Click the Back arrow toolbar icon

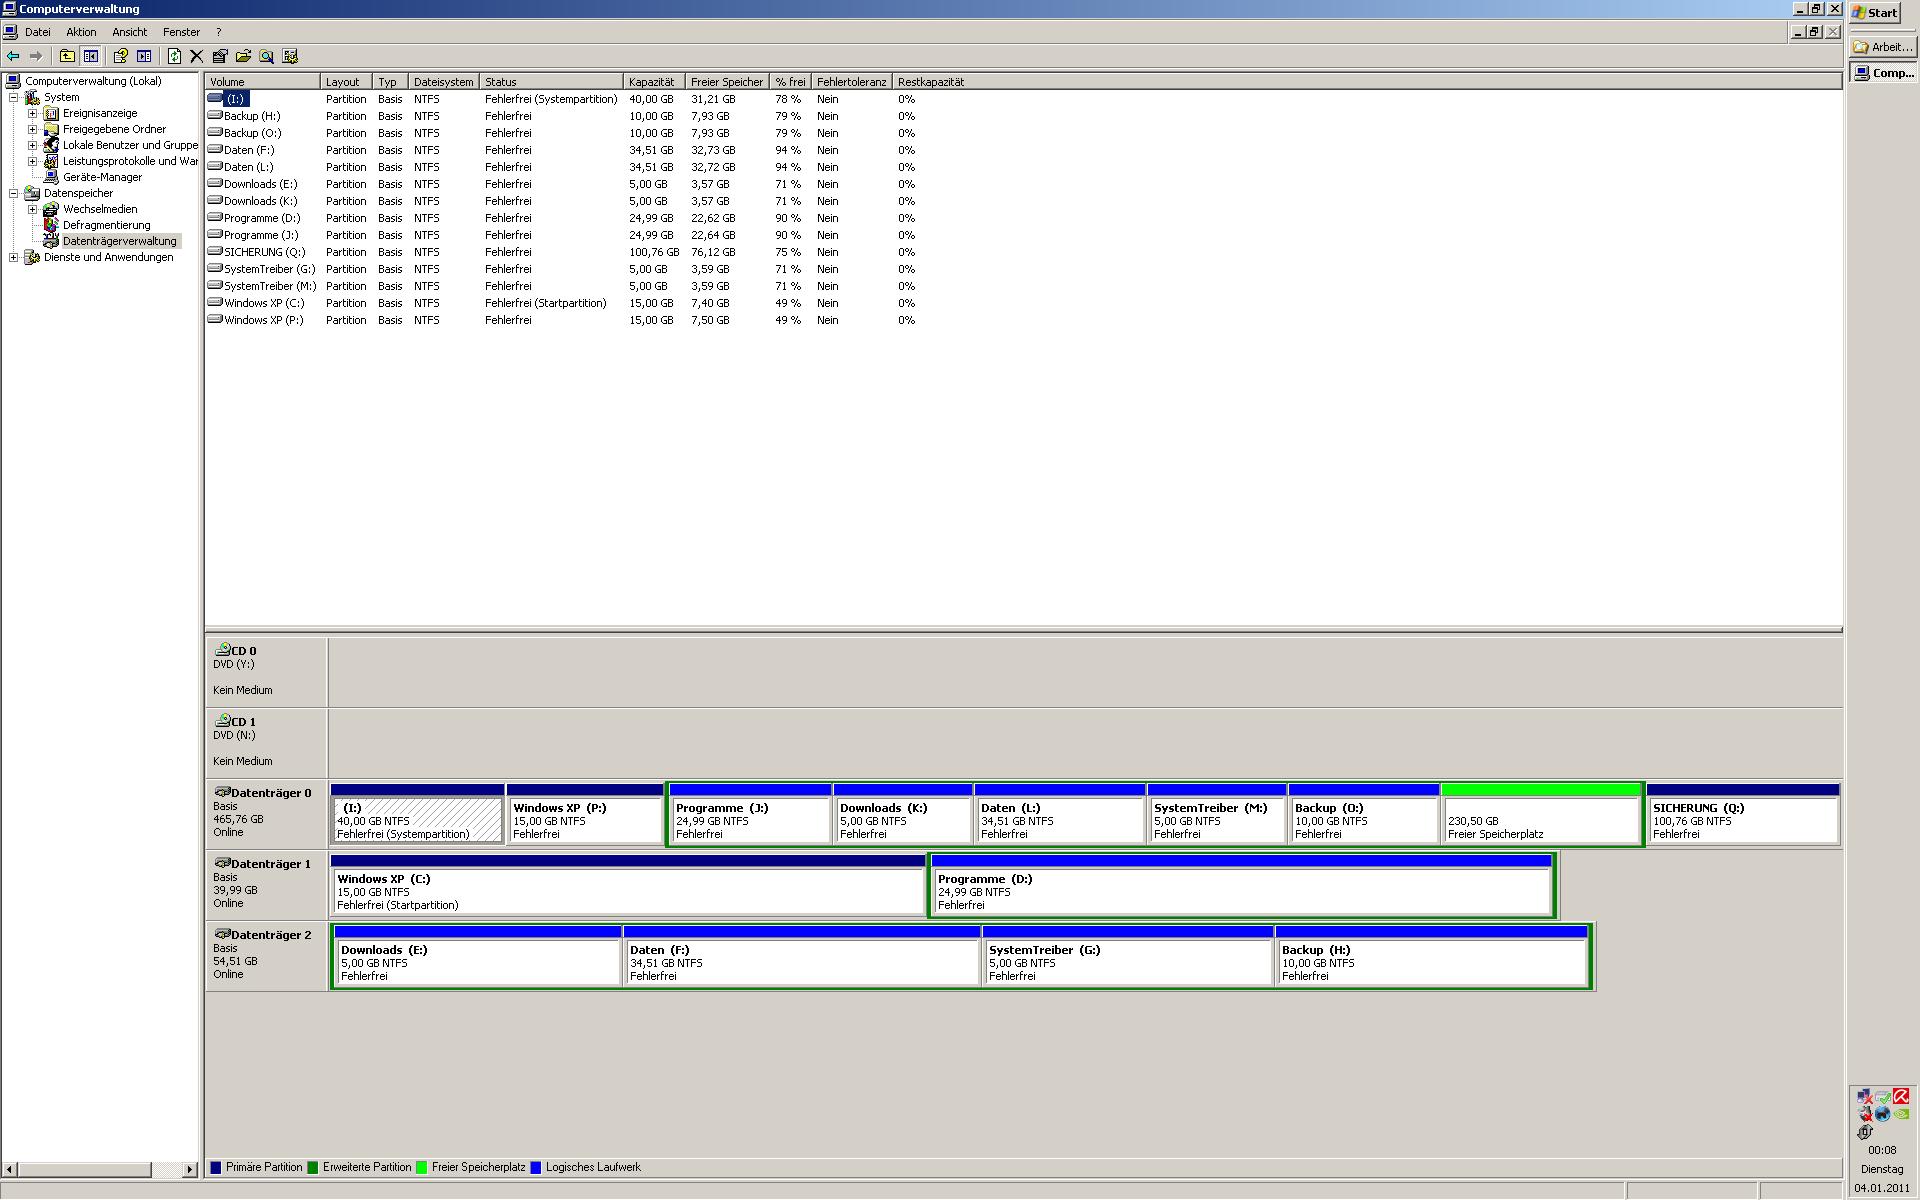(13, 57)
